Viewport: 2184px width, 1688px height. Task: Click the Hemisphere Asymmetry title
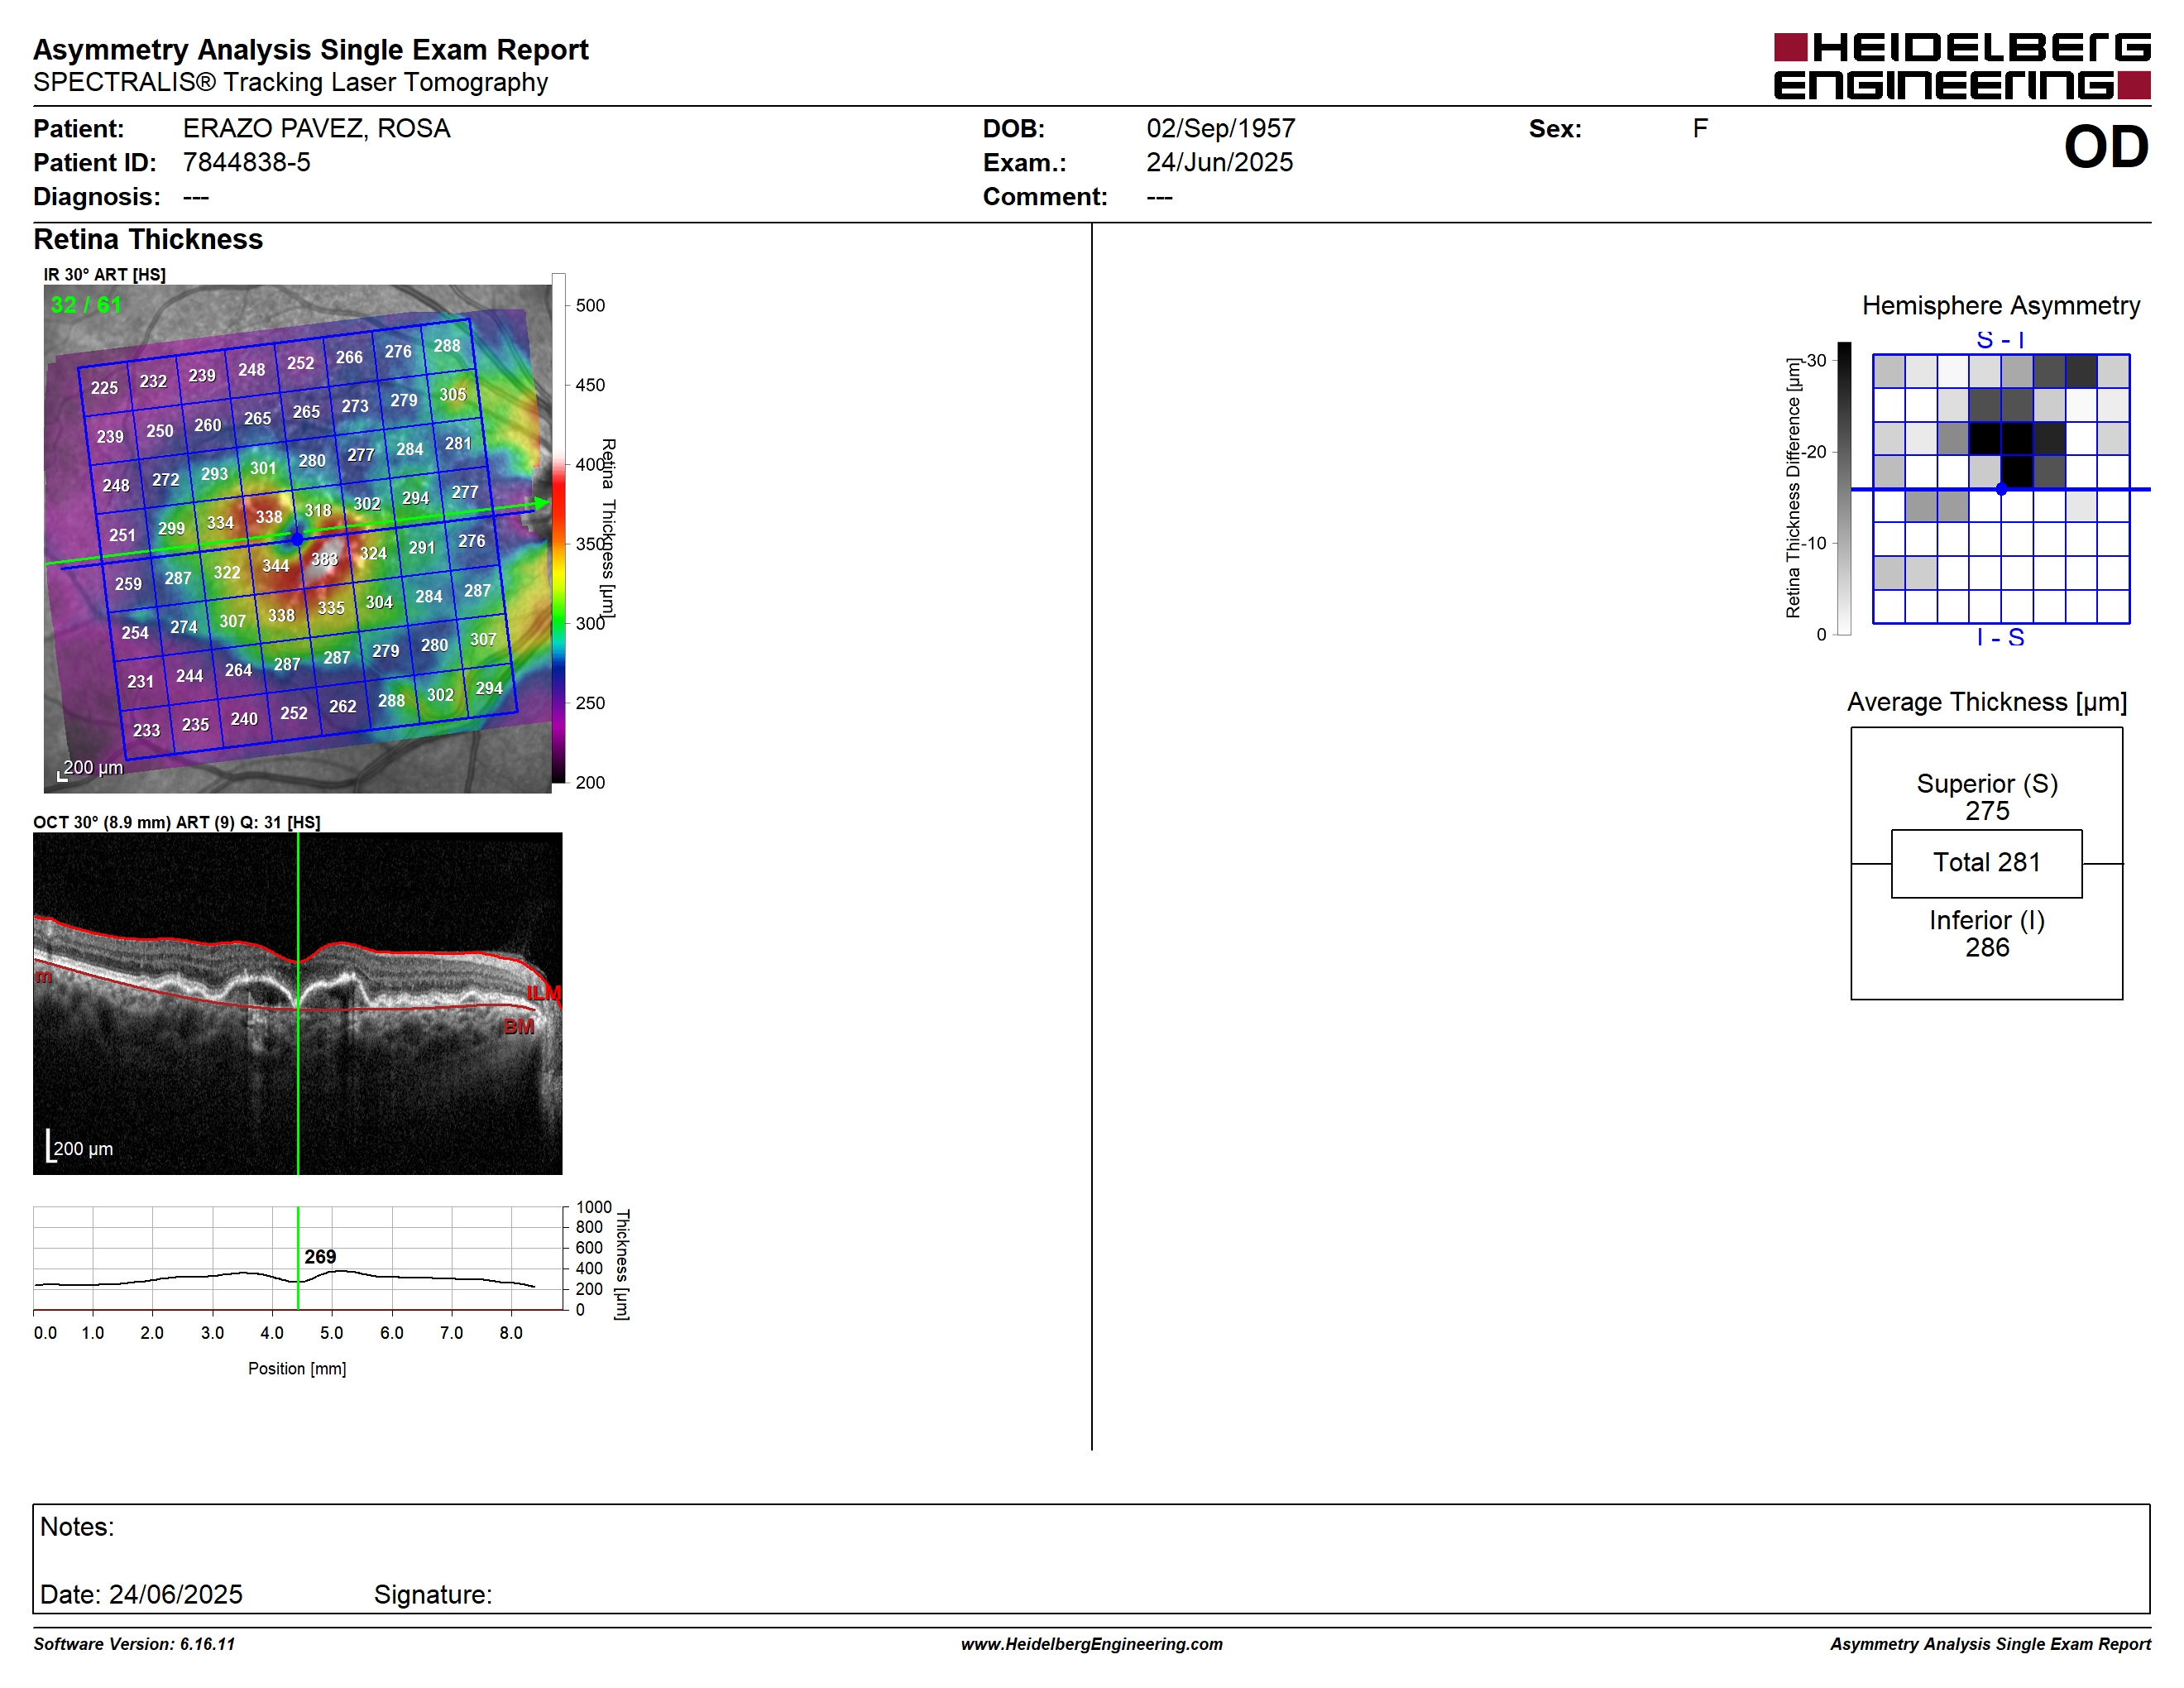(2001, 306)
